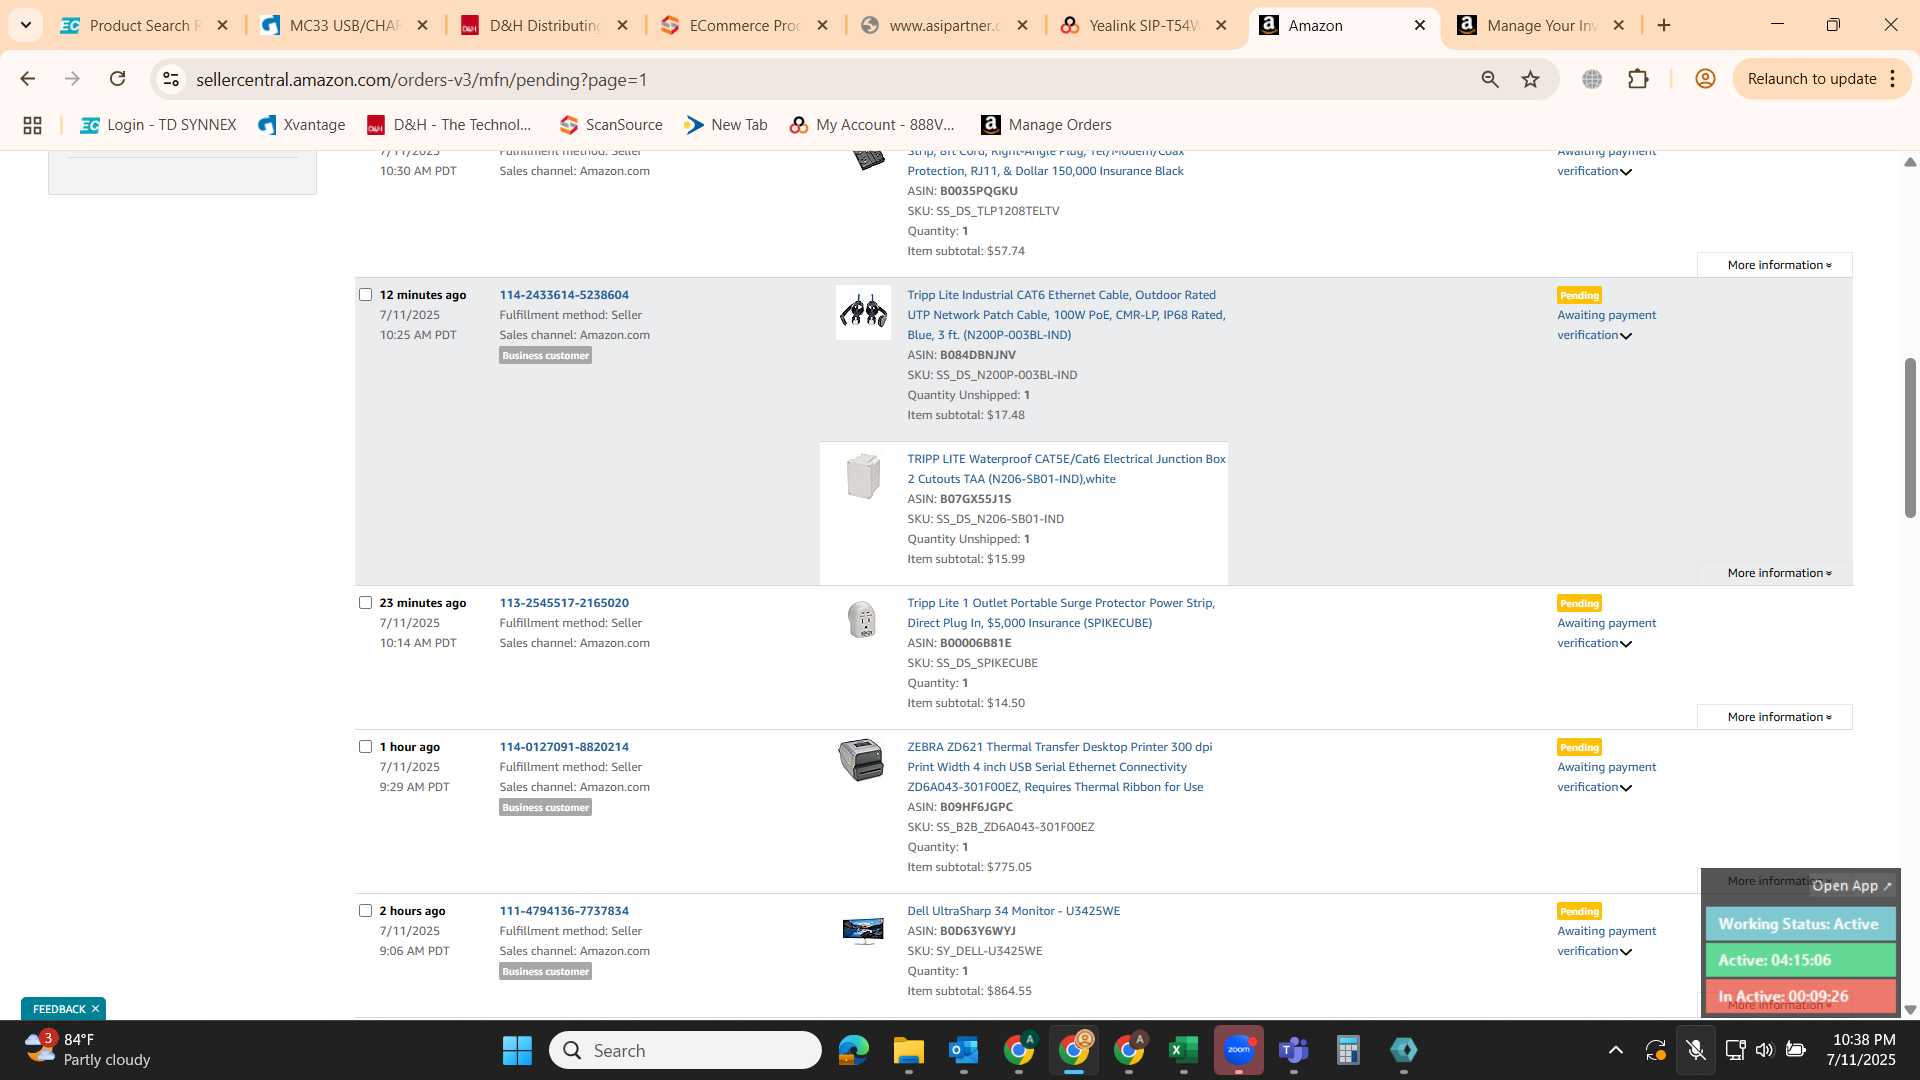Open the Chrome profile icon

[1705, 79]
